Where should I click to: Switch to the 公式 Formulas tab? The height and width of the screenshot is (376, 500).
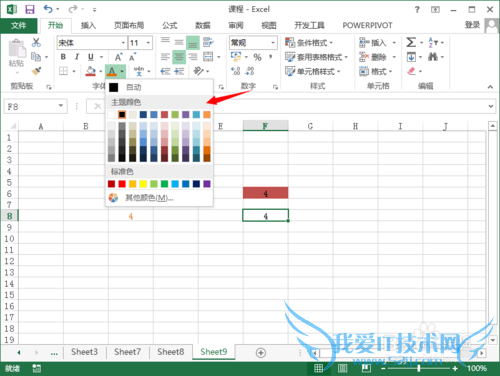(170, 25)
